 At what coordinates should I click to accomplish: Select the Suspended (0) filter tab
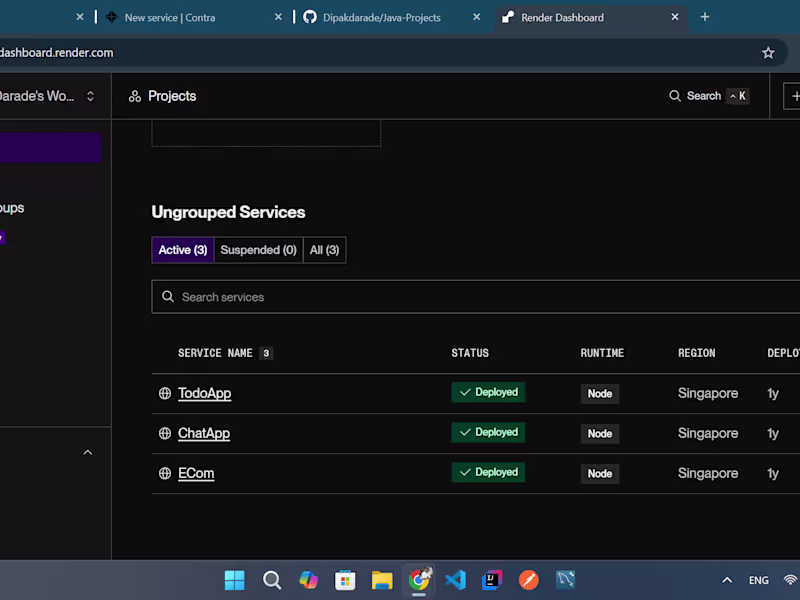click(x=258, y=250)
